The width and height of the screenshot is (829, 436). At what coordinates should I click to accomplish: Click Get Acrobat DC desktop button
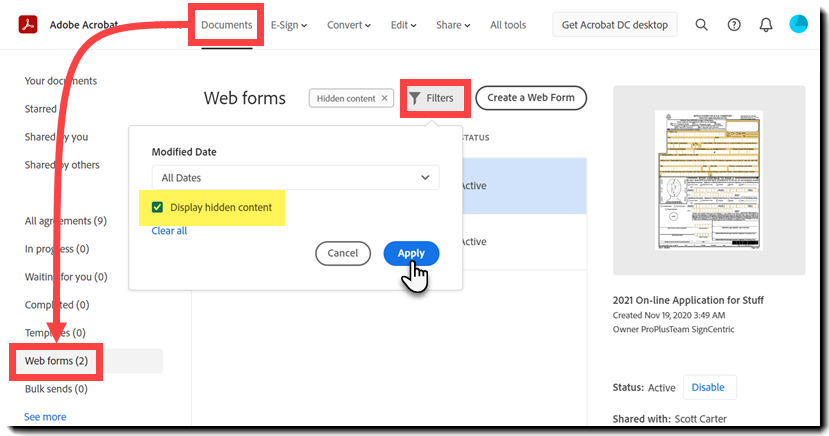point(615,25)
